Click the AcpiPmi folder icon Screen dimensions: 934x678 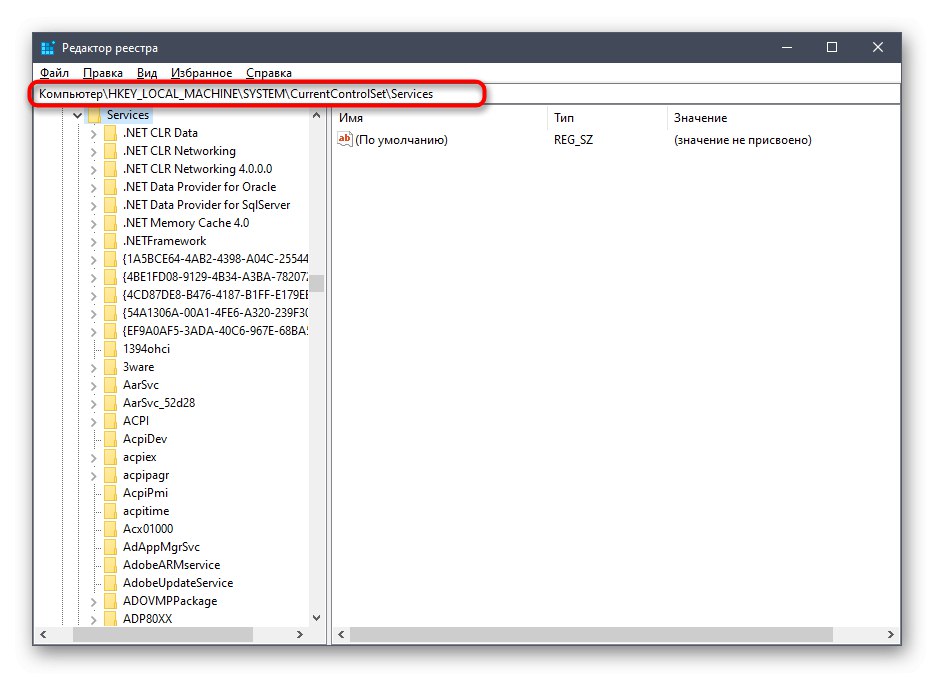pos(110,493)
